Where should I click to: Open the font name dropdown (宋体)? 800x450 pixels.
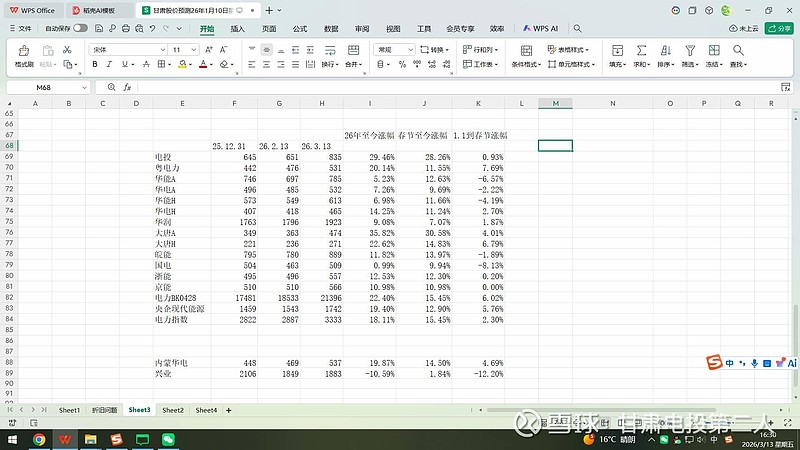pyautogui.click(x=127, y=49)
